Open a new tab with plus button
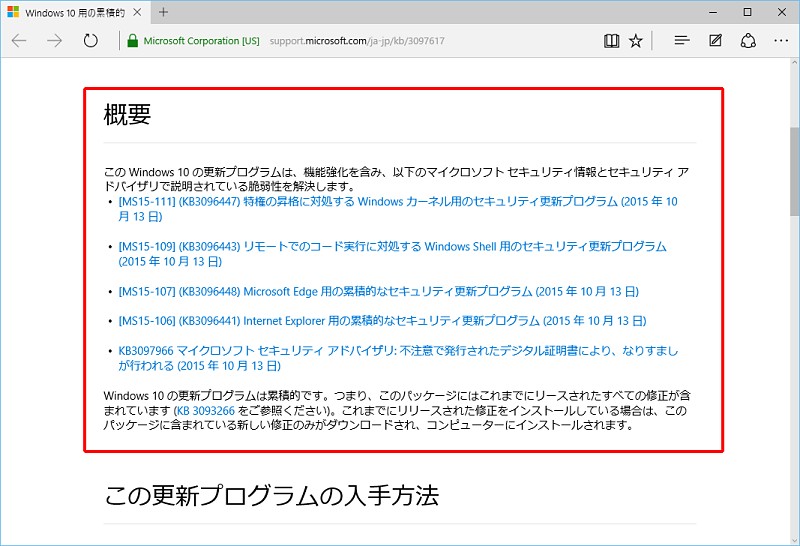The image size is (800, 546). [x=163, y=12]
